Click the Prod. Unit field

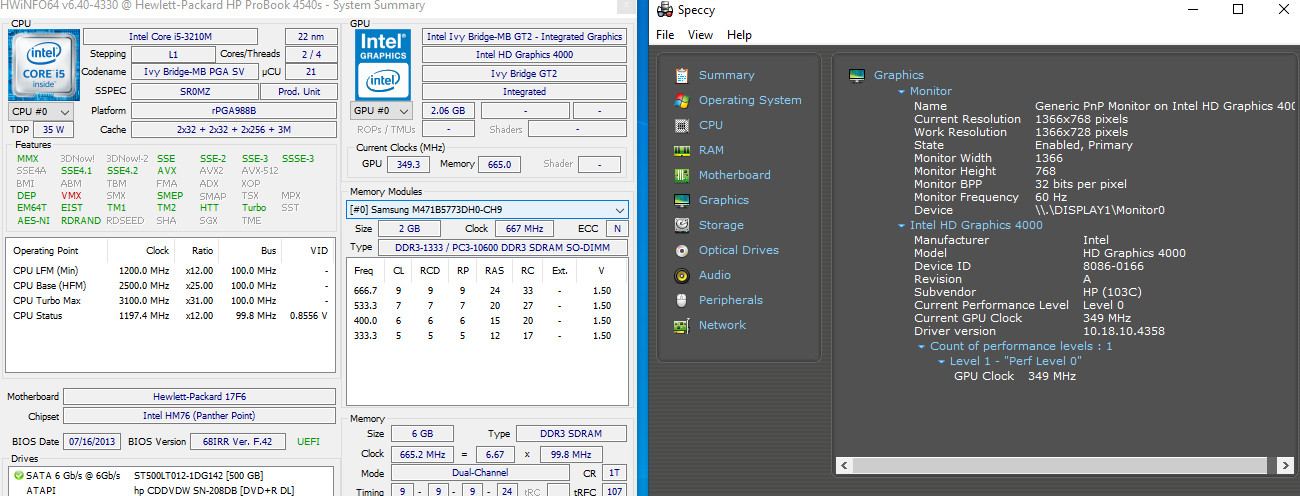(x=299, y=91)
